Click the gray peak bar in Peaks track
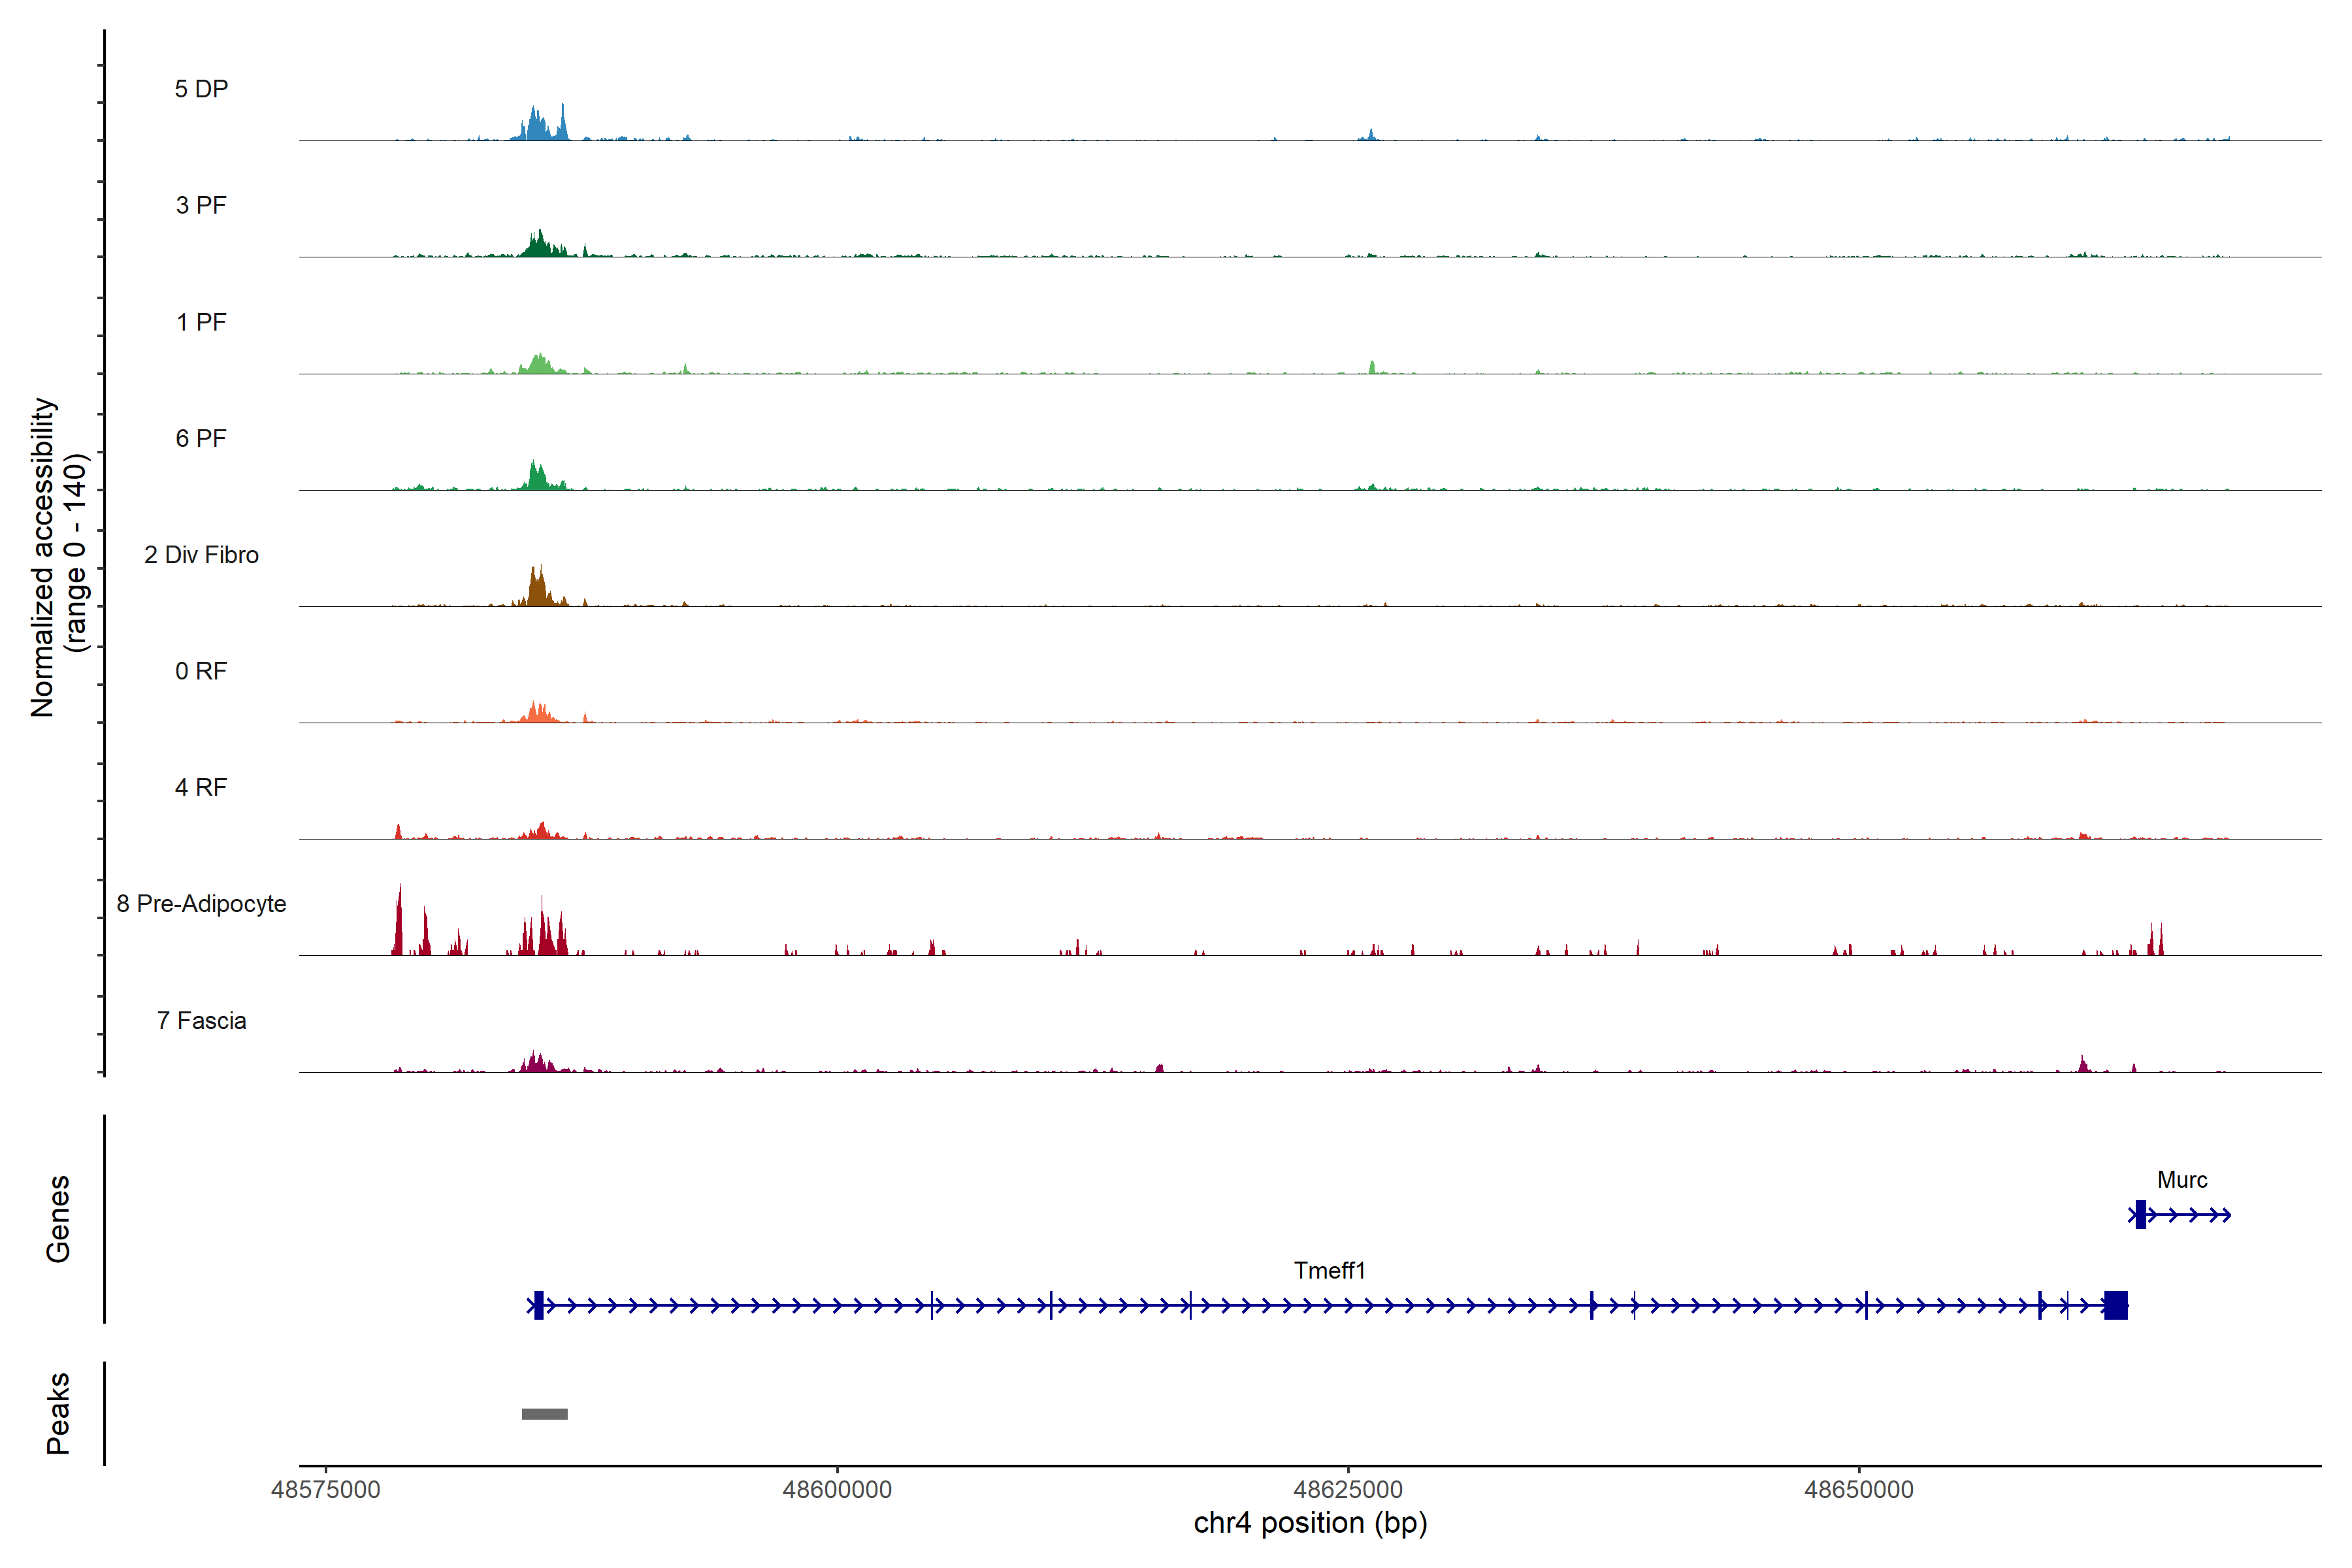Viewport: 2352px width, 1568px height. pos(544,1413)
